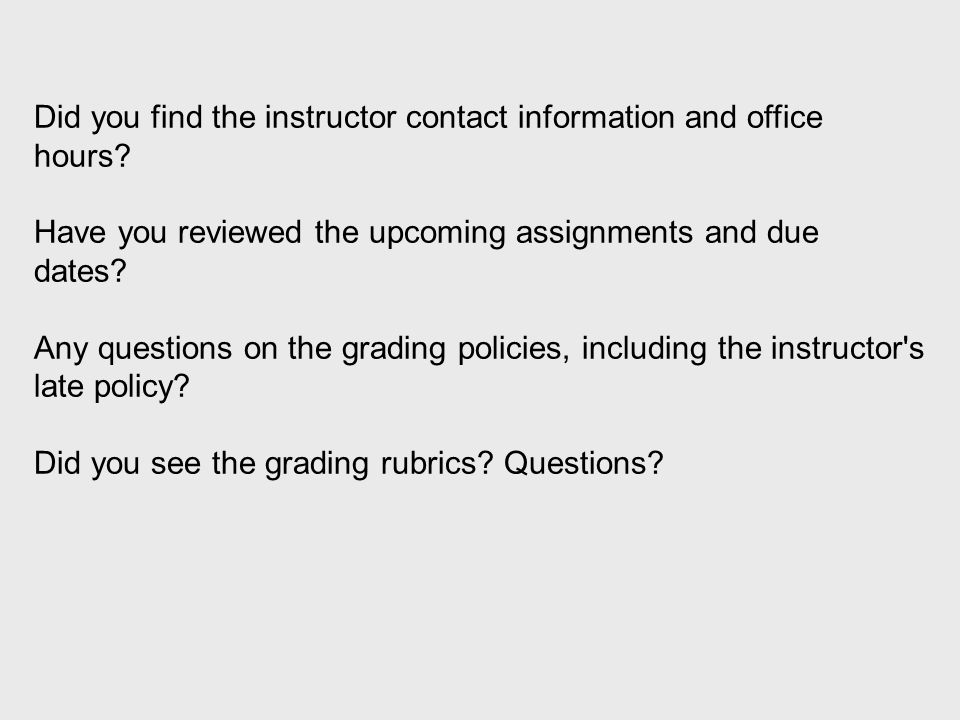Select the word 'due' before dates

tap(792, 233)
